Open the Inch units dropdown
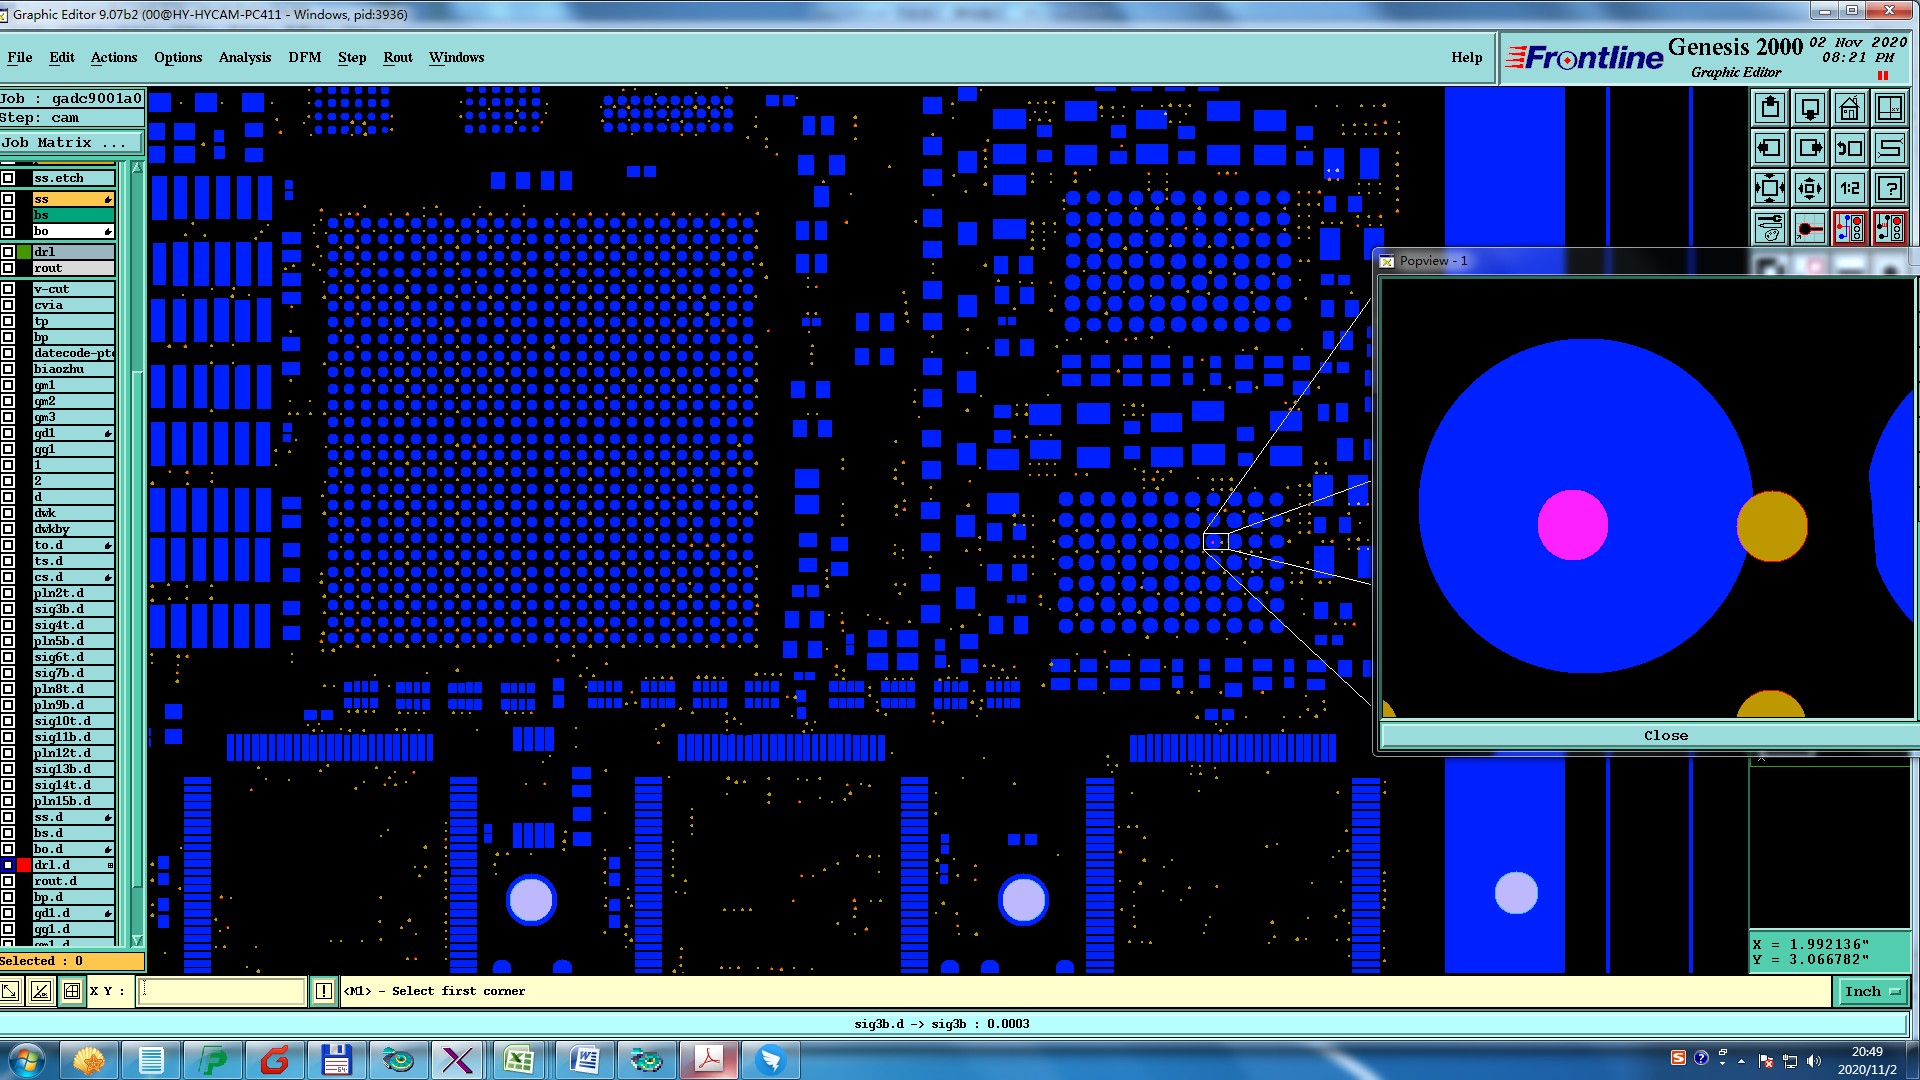This screenshot has width=1920, height=1080. point(1870,991)
